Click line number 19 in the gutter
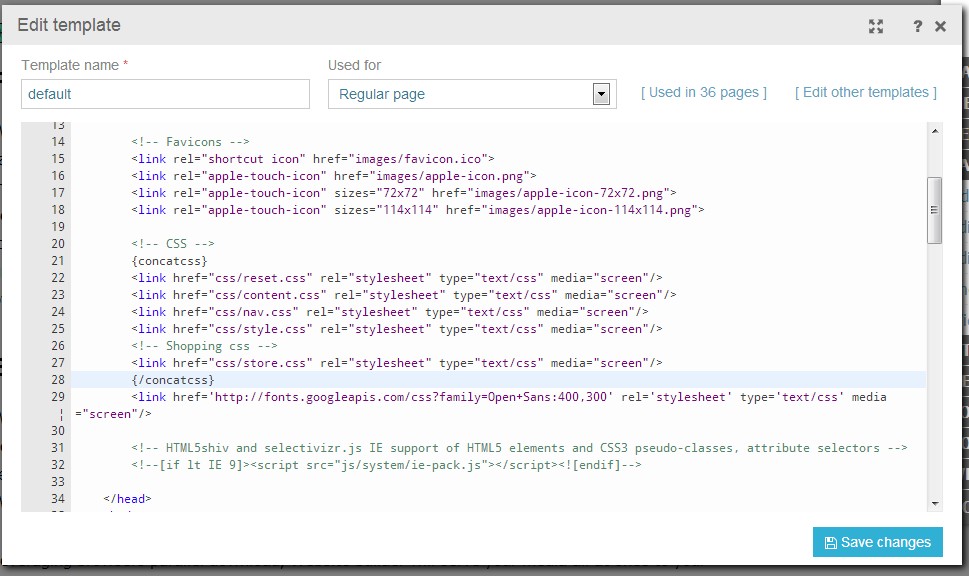The image size is (969, 576). (58, 227)
